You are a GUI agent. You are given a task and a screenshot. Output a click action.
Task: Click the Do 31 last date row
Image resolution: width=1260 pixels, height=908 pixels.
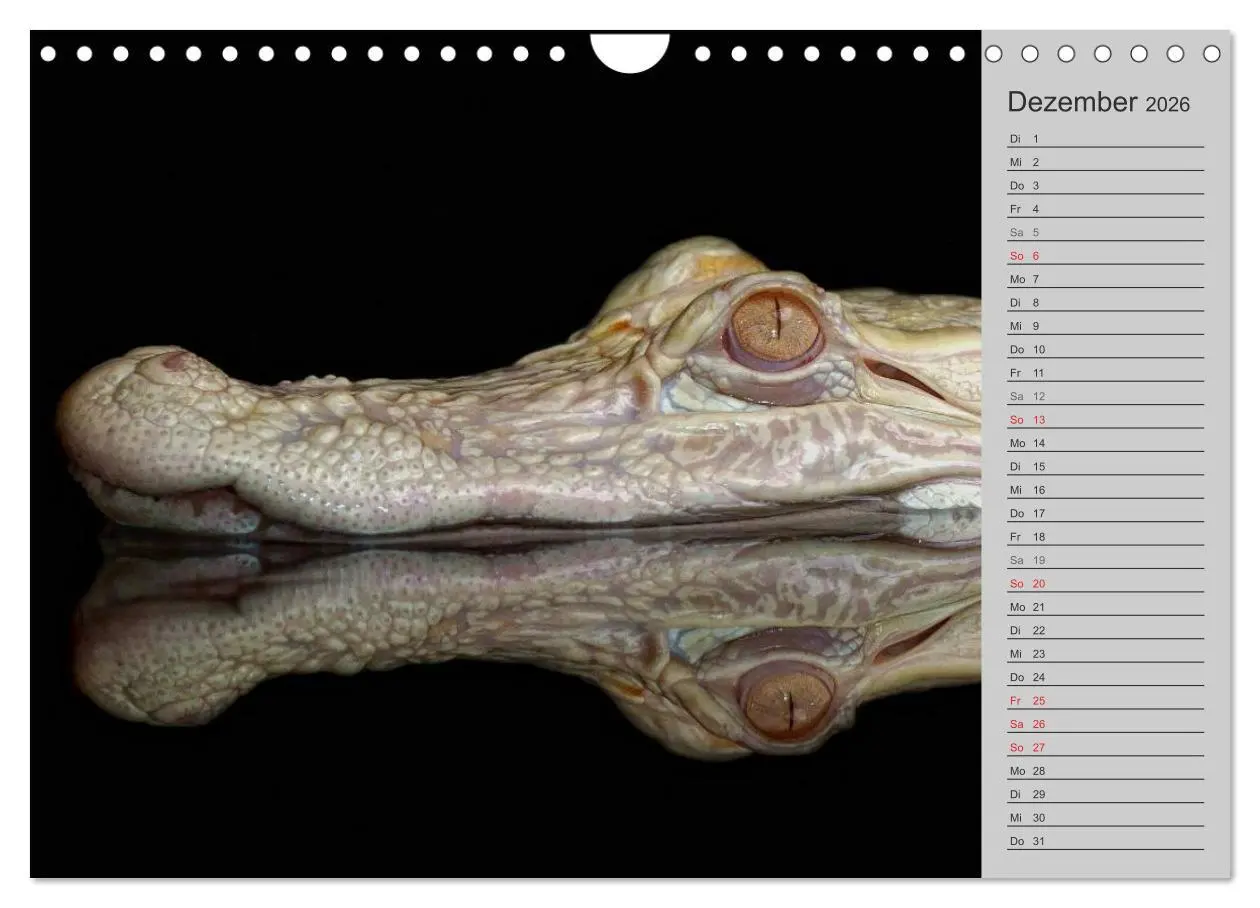pyautogui.click(x=1105, y=841)
